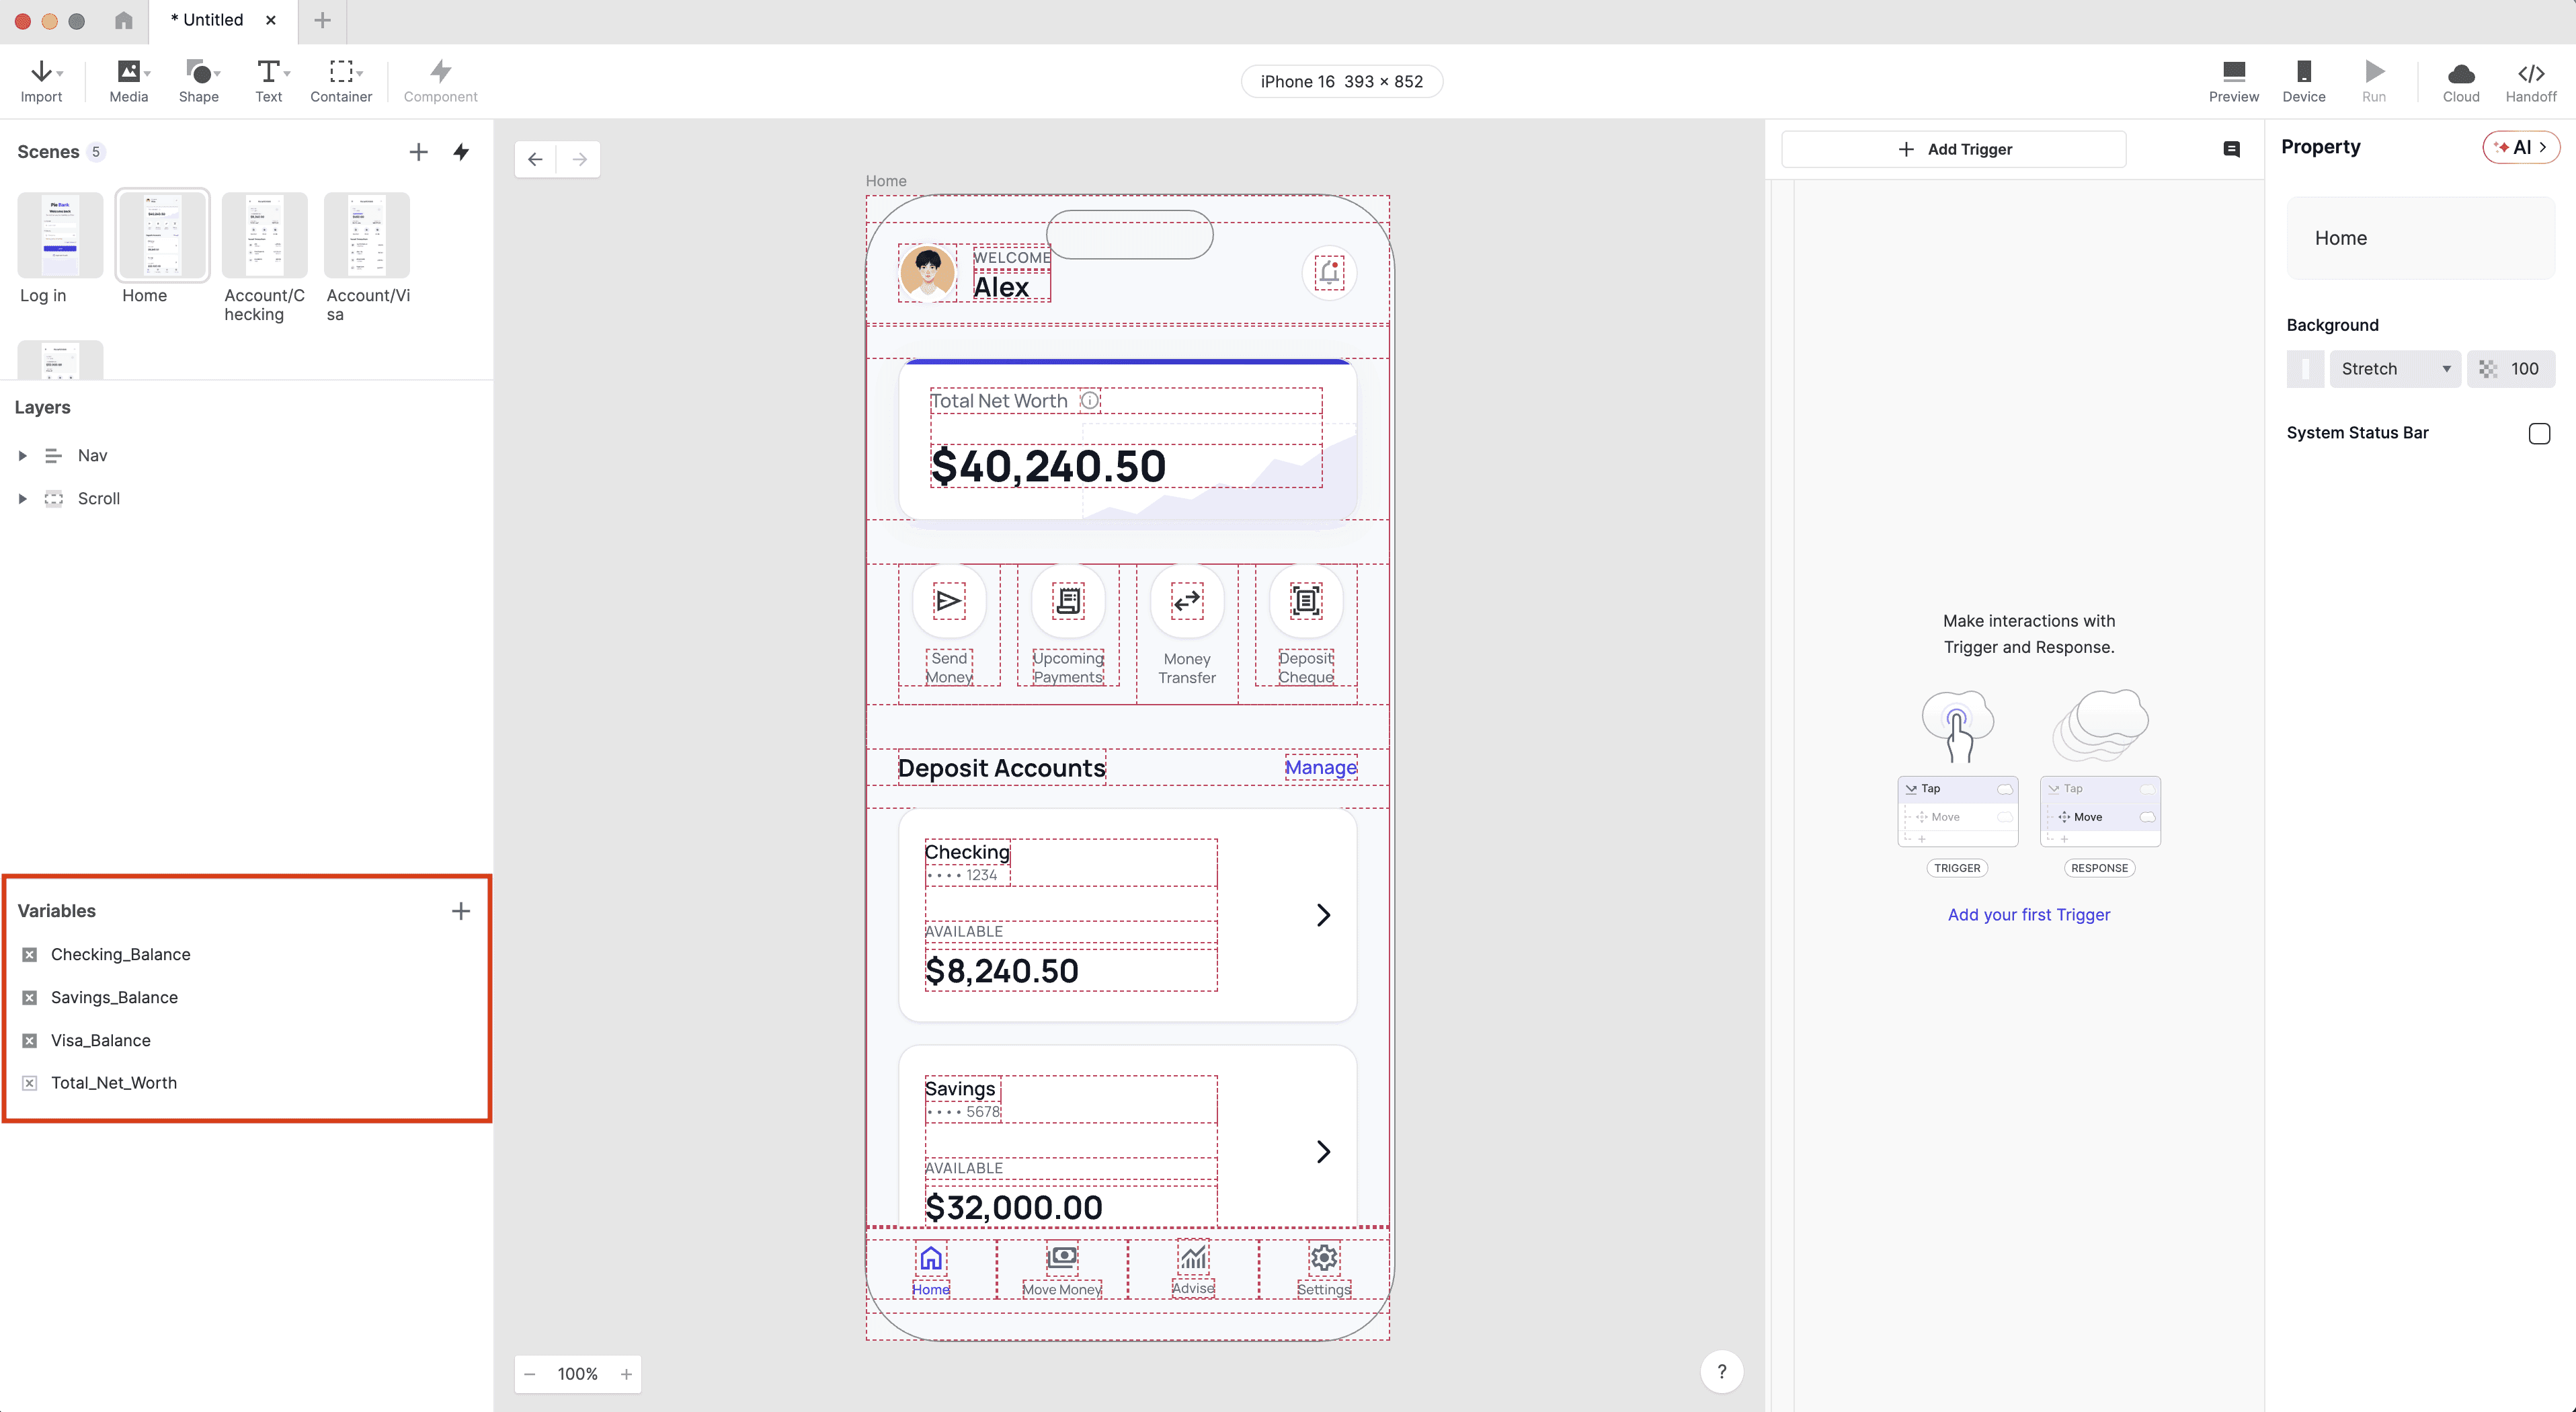Select the Total_Net_Worth variable
The height and width of the screenshot is (1412, 2576).
[113, 1083]
